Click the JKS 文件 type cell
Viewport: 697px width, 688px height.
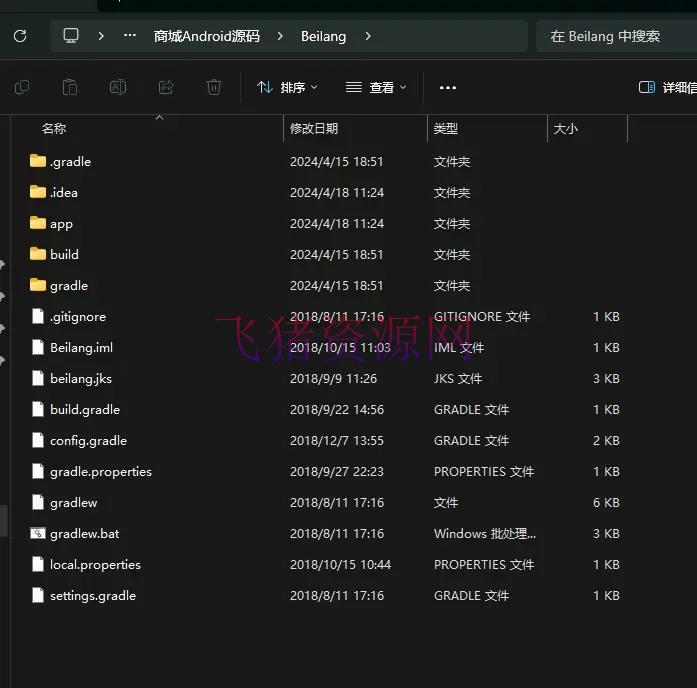pos(458,378)
